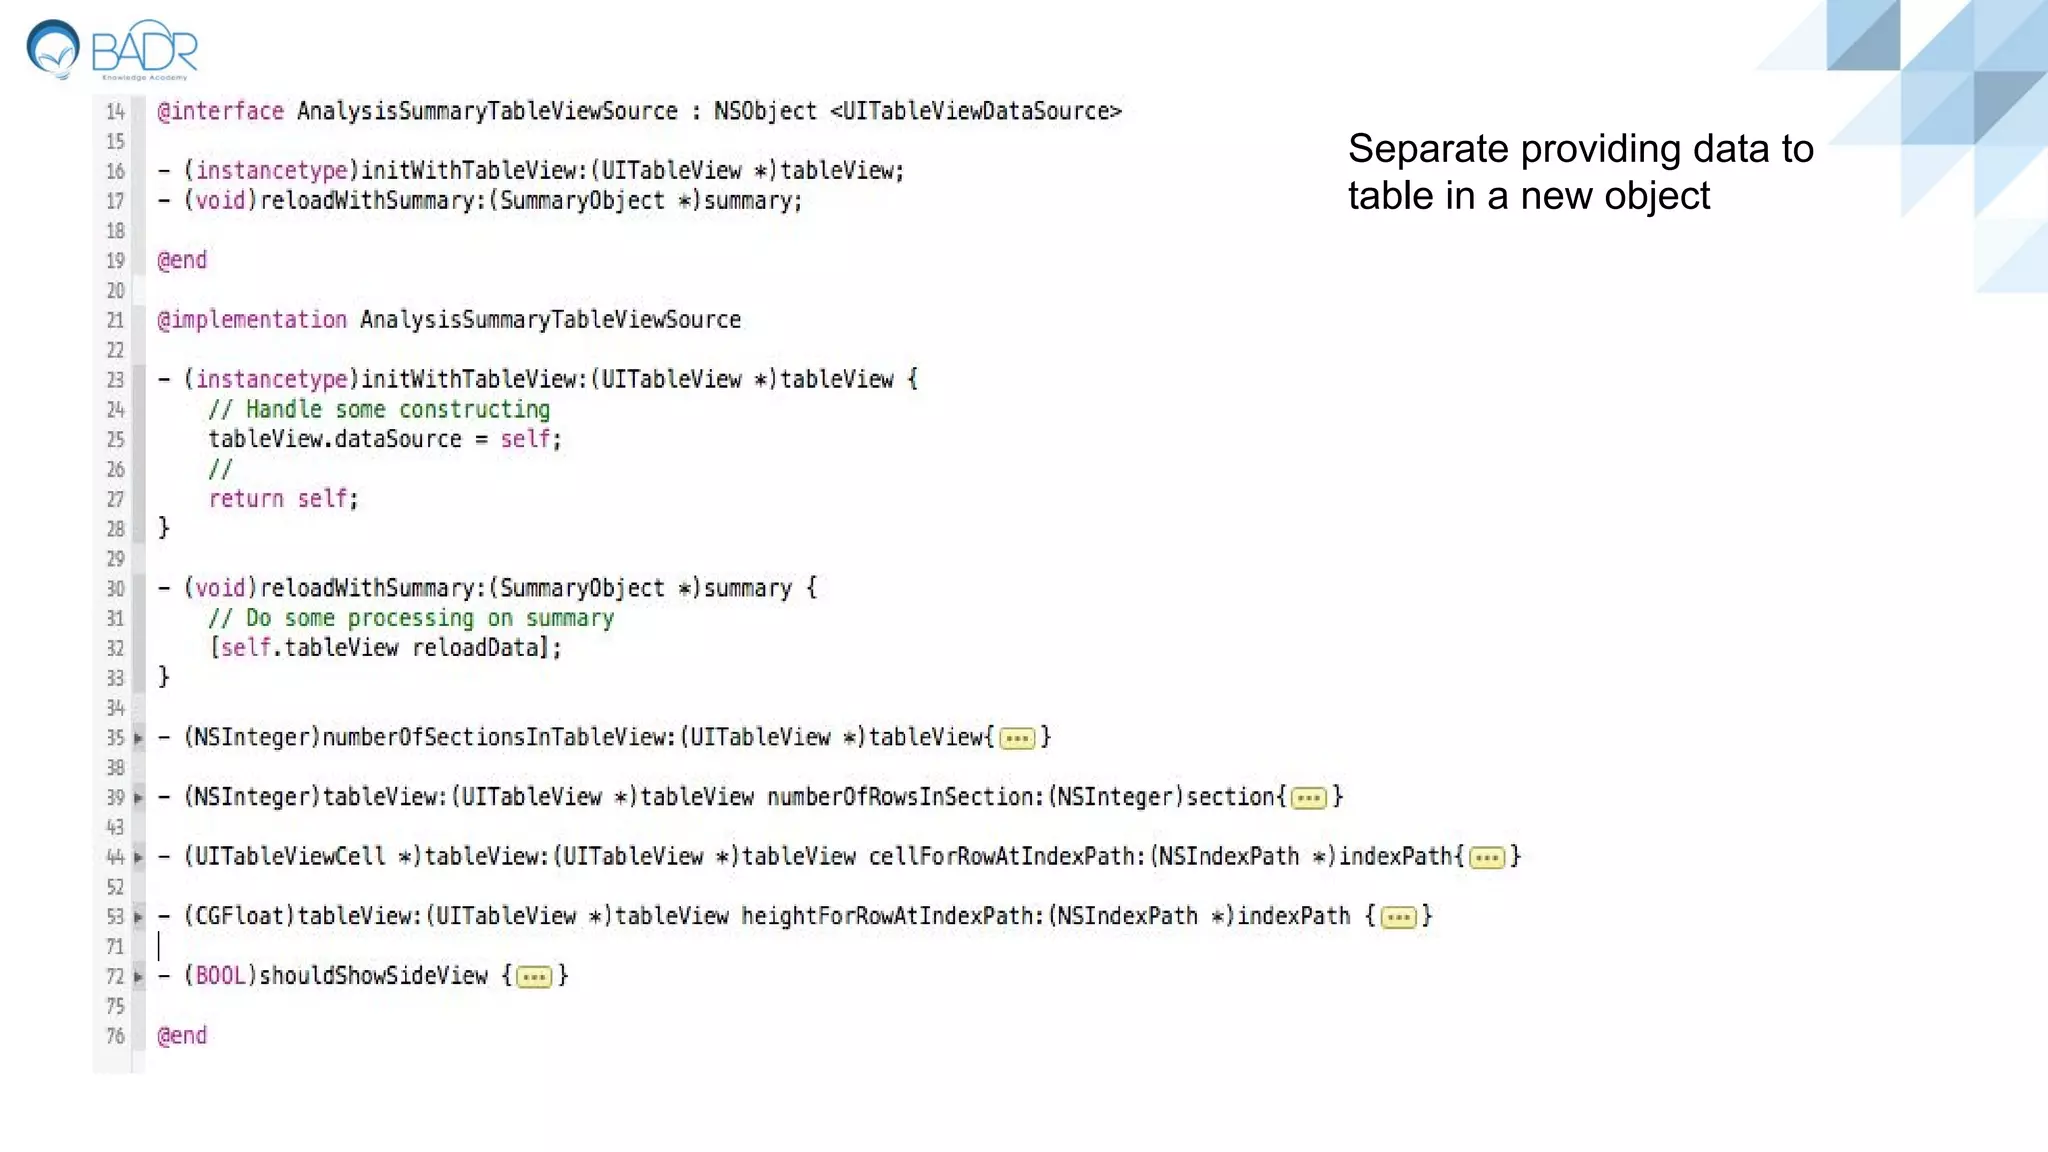Image resolution: width=2048 pixels, height=1152 pixels.
Task: Click line number 14 in gutter
Action: click(x=116, y=112)
